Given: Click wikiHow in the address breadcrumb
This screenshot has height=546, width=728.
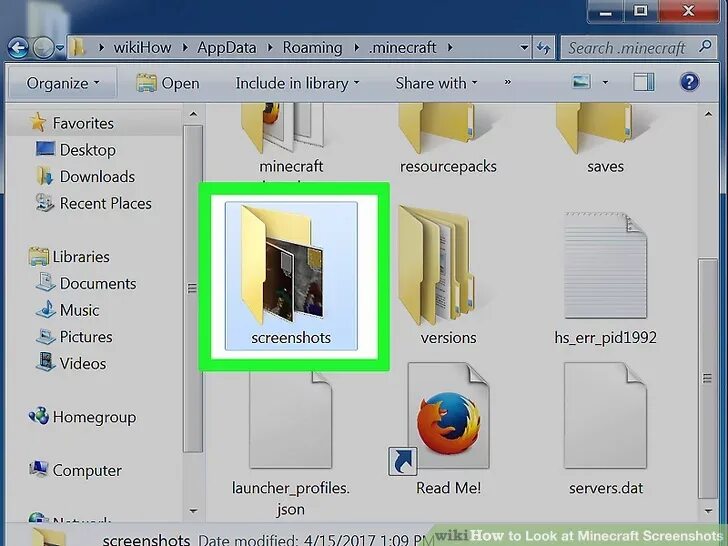Looking at the screenshot, I should pyautogui.click(x=142, y=47).
